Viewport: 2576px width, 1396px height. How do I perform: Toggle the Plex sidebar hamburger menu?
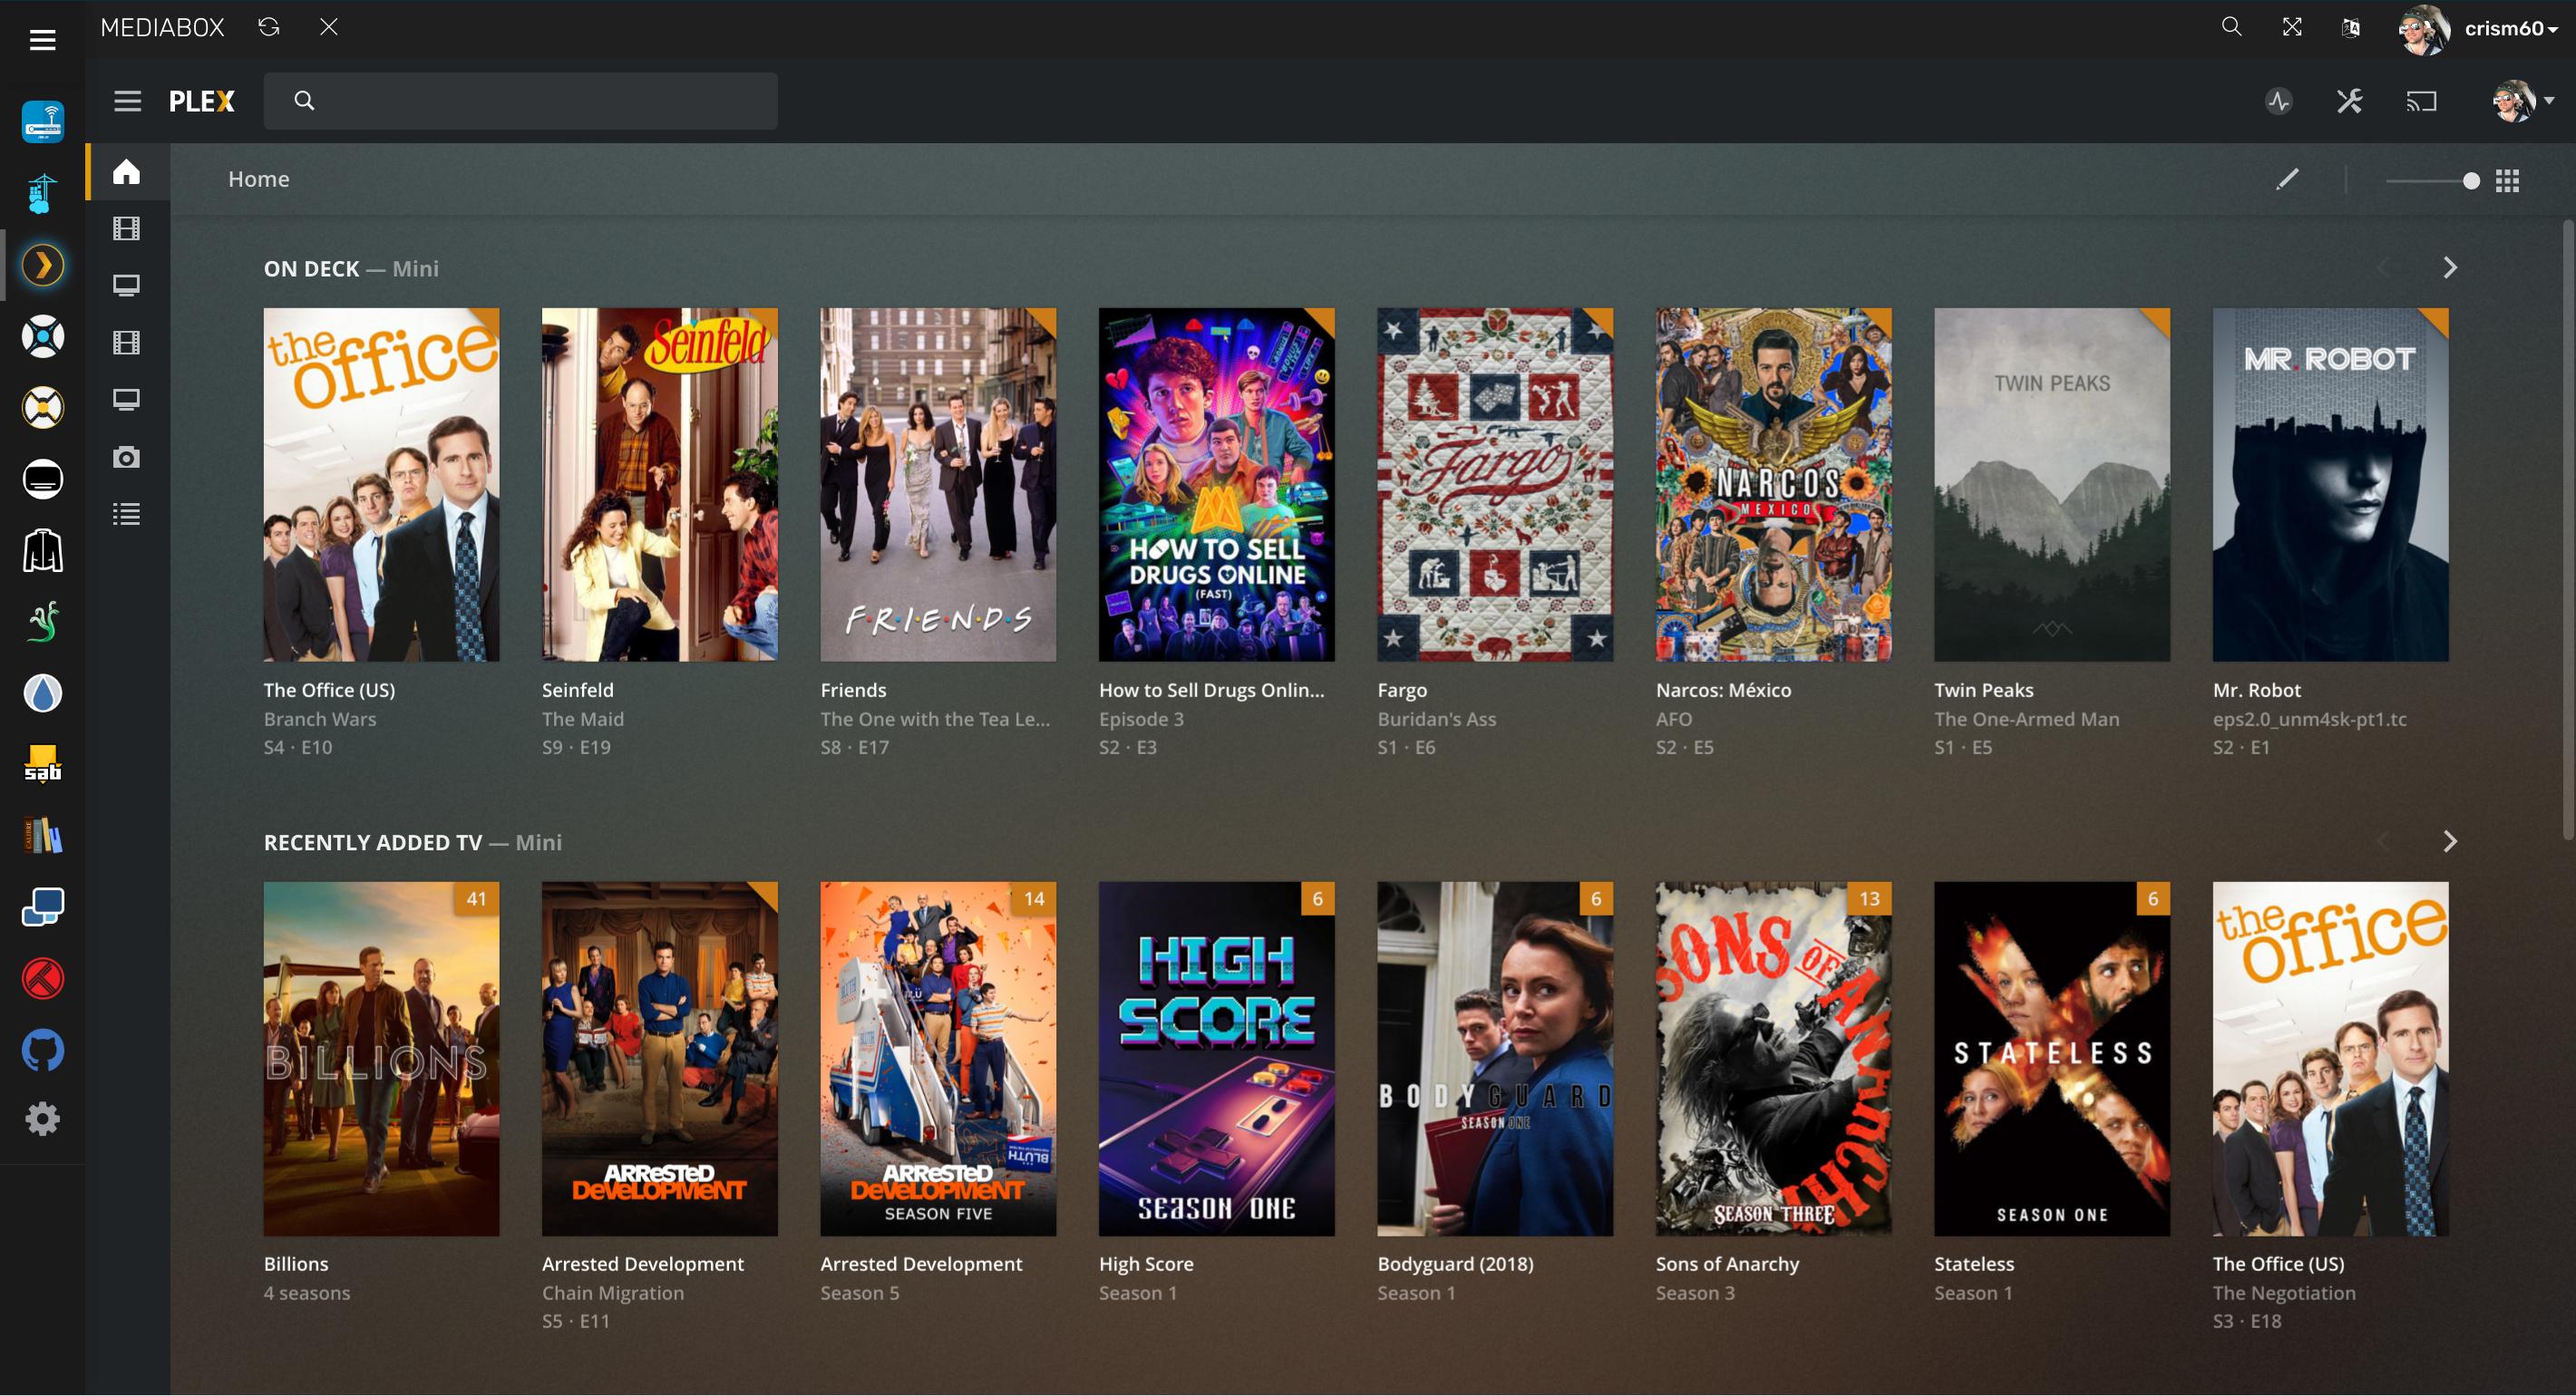pos(127,101)
